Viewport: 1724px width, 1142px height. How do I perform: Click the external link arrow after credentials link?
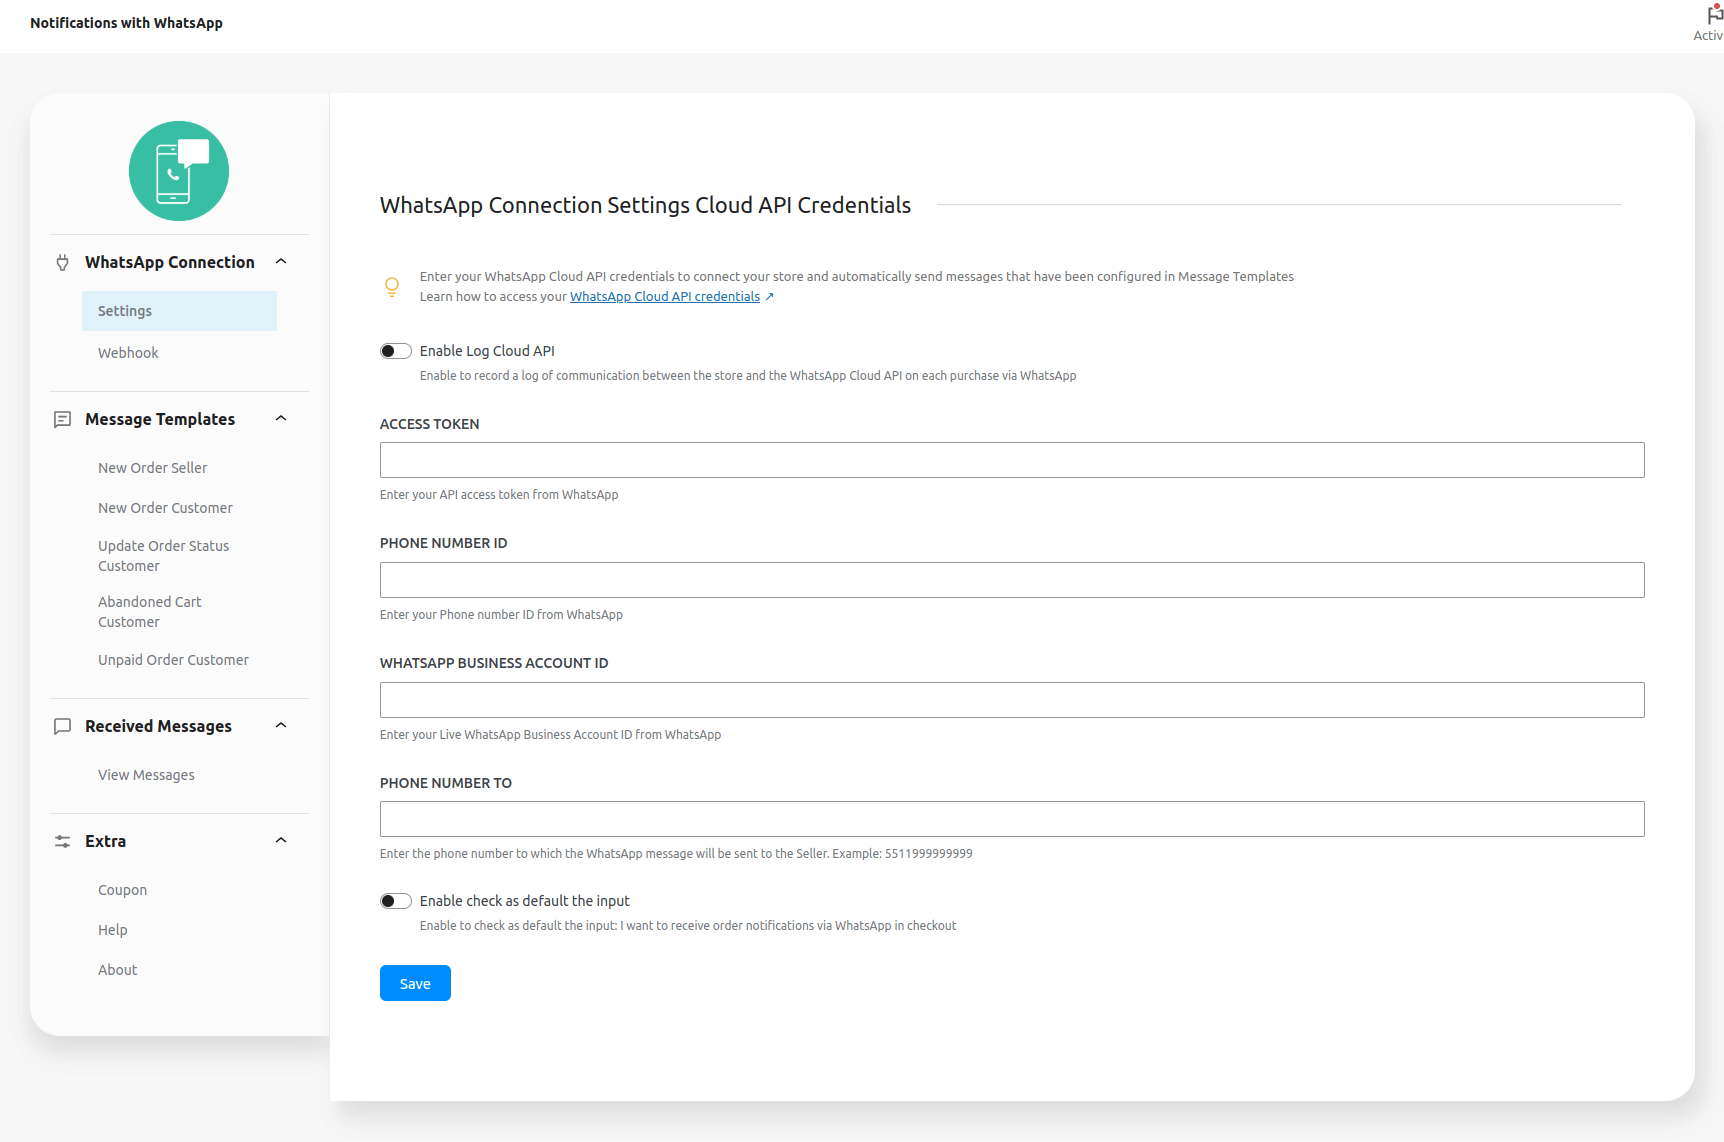point(770,296)
